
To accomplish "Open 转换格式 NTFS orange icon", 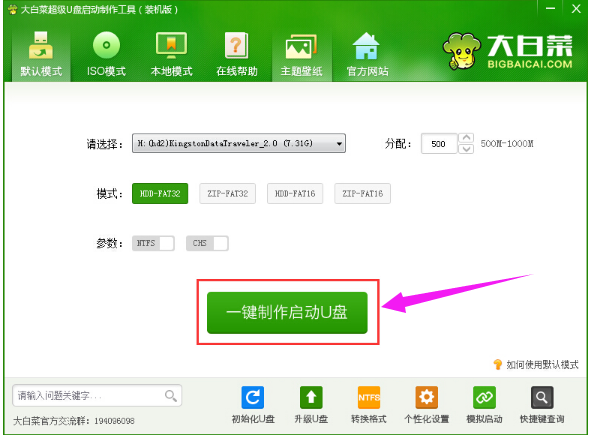I will coord(369,397).
